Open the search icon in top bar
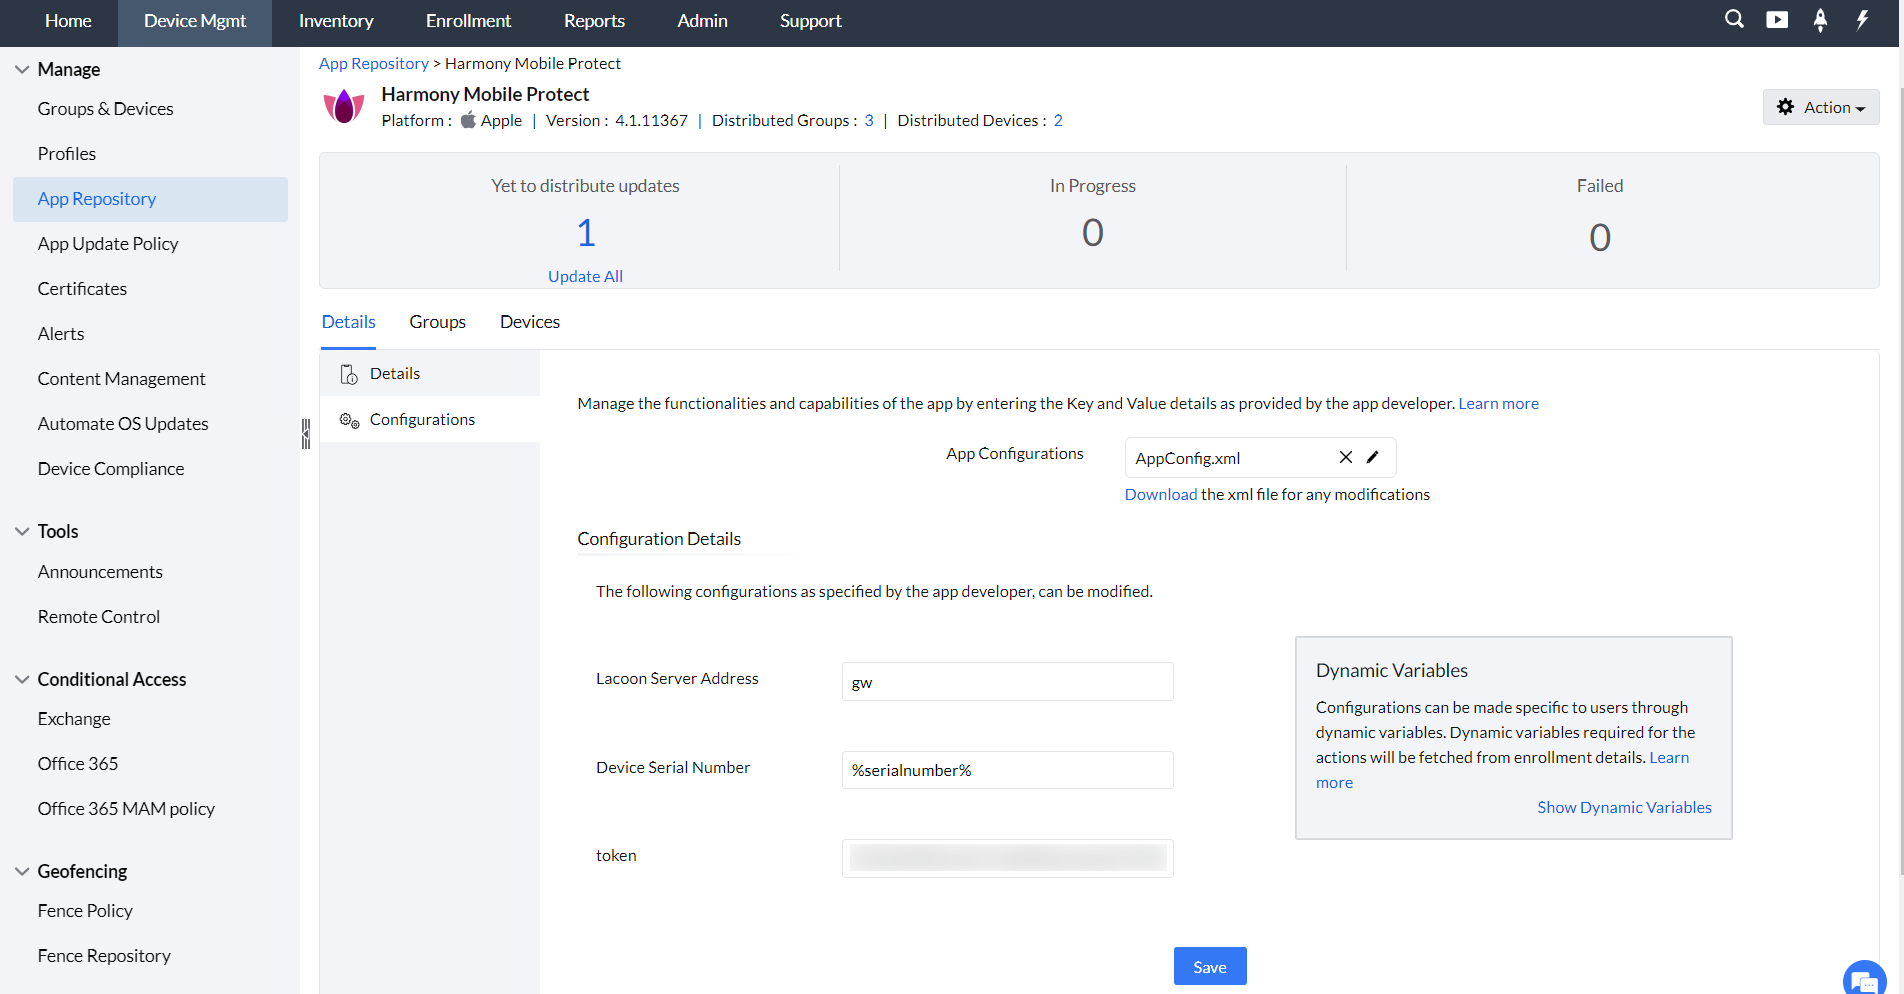 pyautogui.click(x=1734, y=20)
